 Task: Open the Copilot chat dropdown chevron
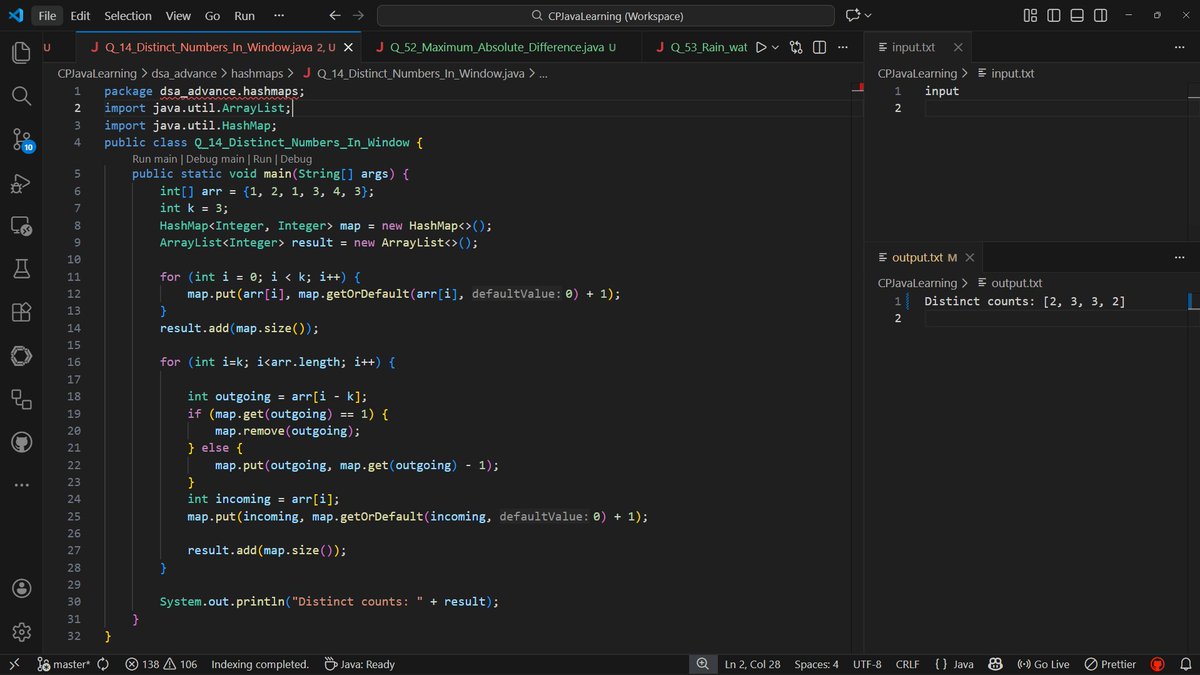point(868,16)
